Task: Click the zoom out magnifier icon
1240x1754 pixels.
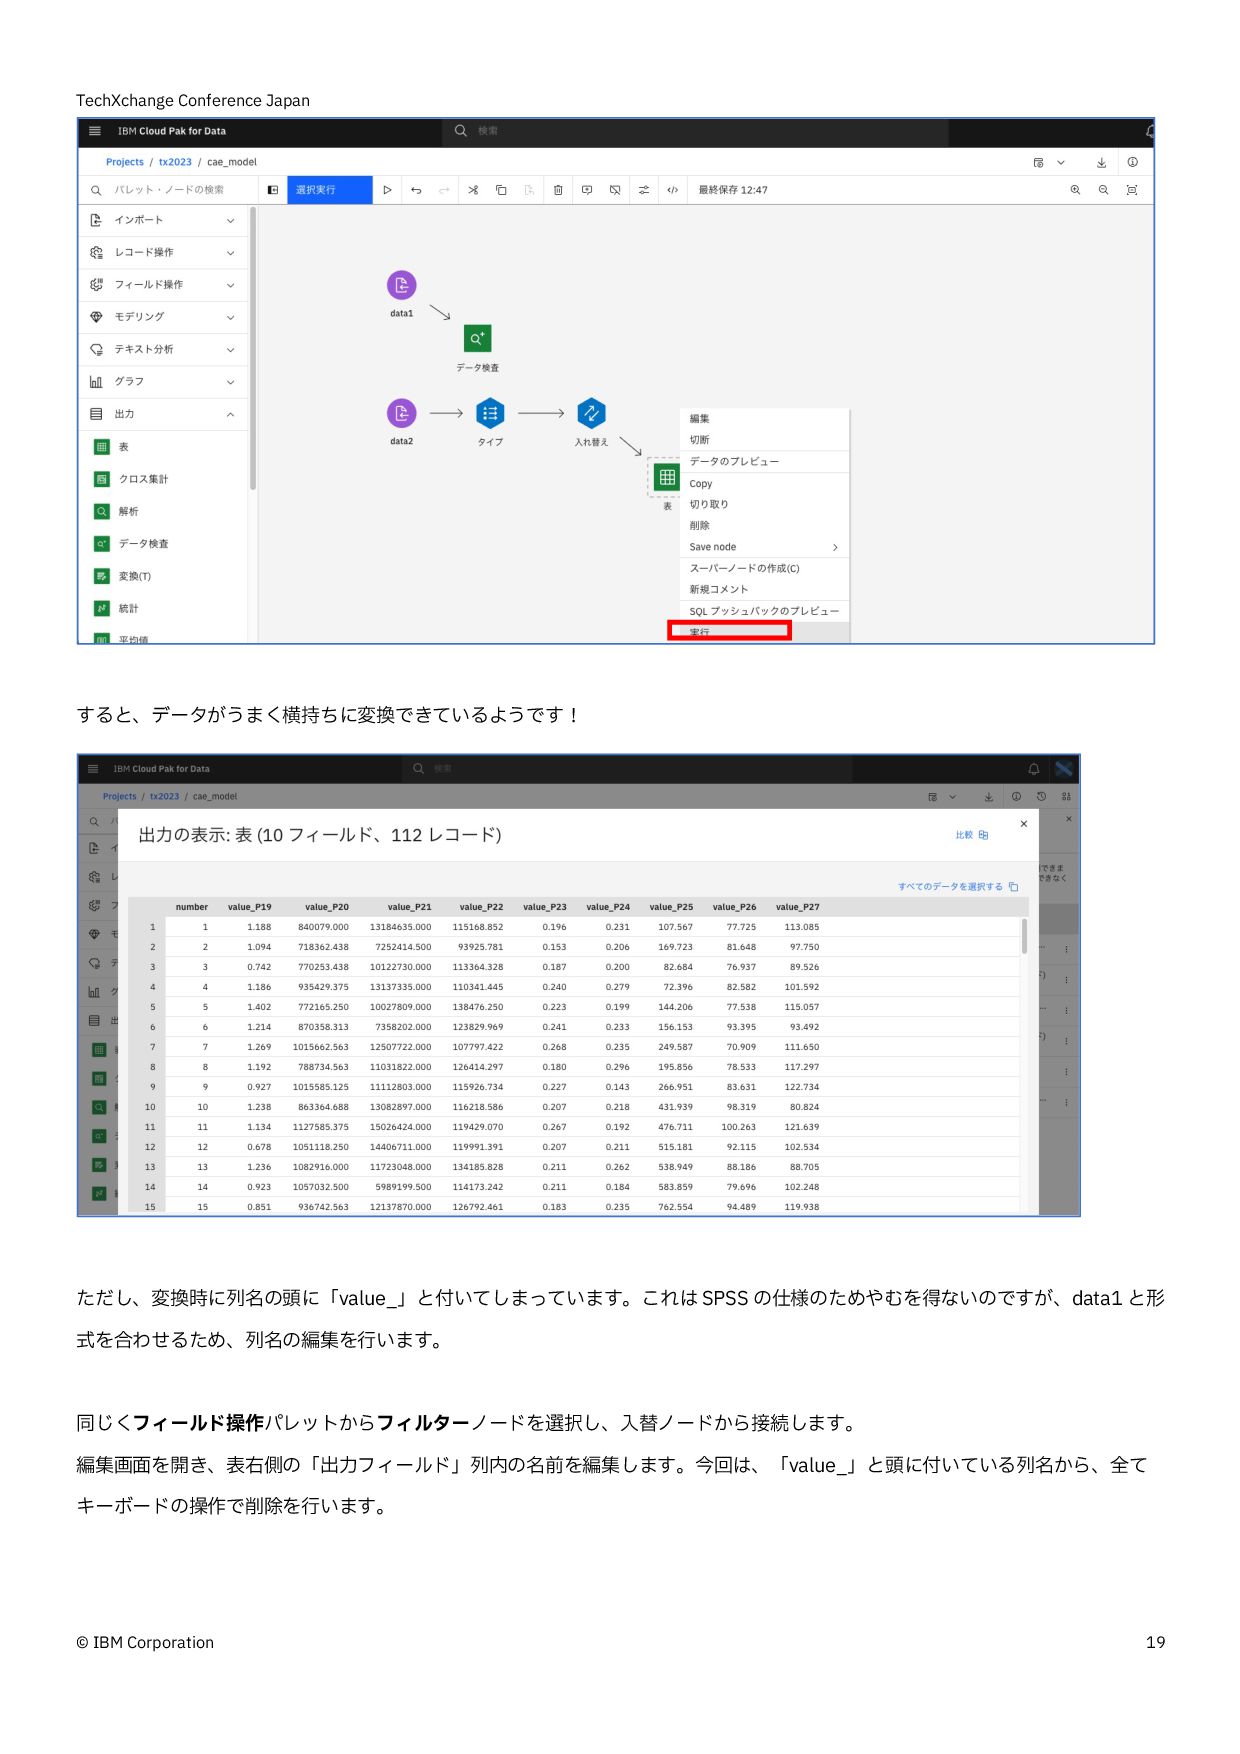Action: (x=1103, y=190)
